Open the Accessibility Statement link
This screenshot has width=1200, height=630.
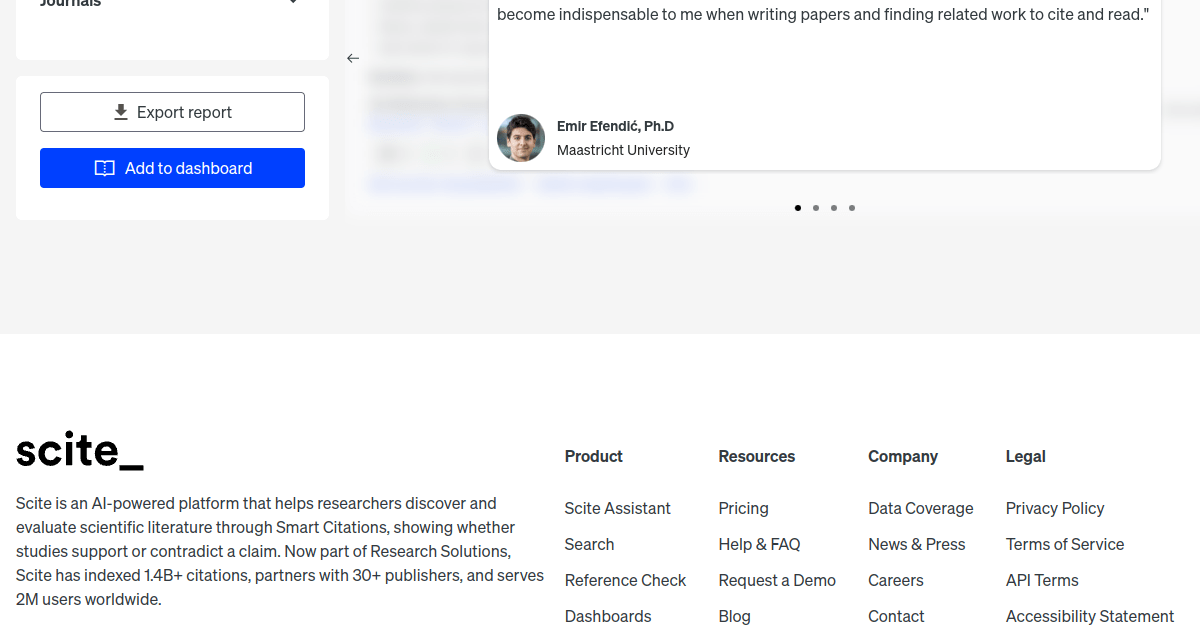click(1090, 616)
